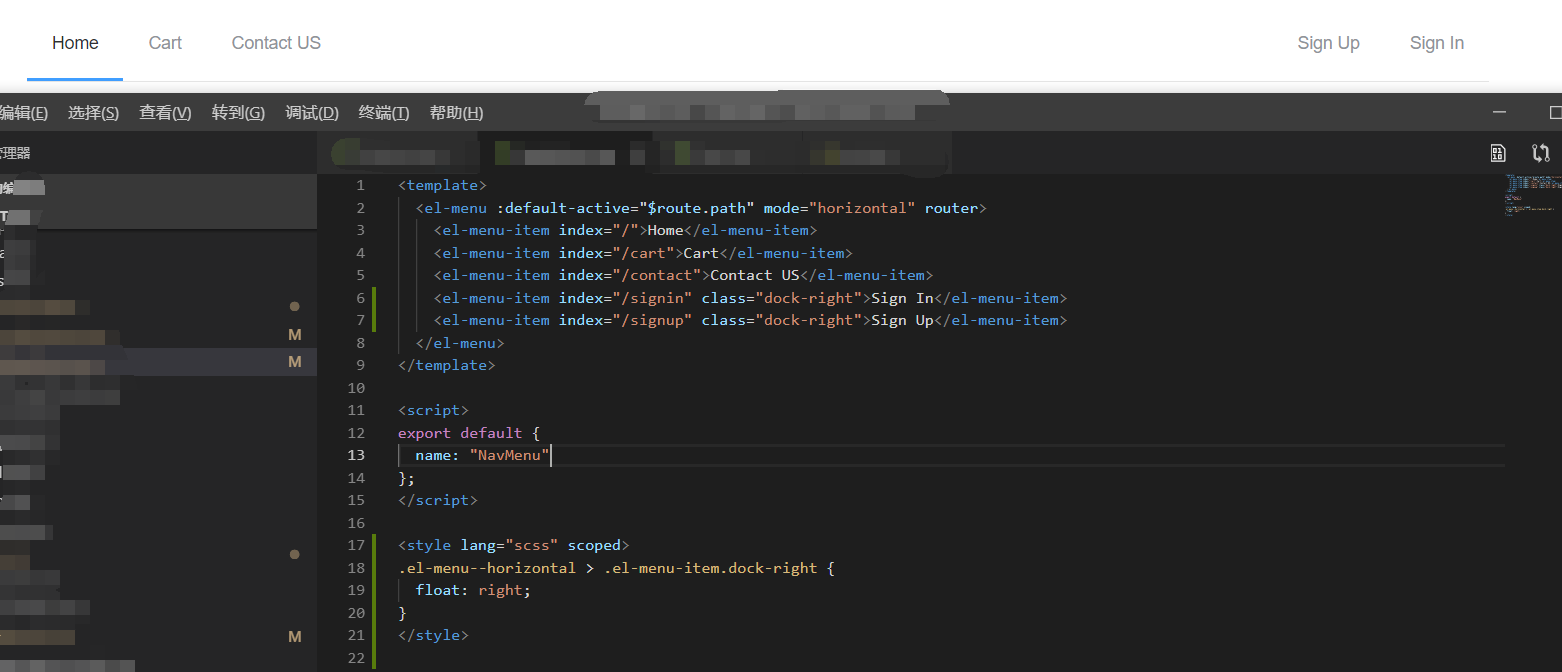Click the M badge on the selected explorer row
The height and width of the screenshot is (672, 1562).
(x=295, y=362)
